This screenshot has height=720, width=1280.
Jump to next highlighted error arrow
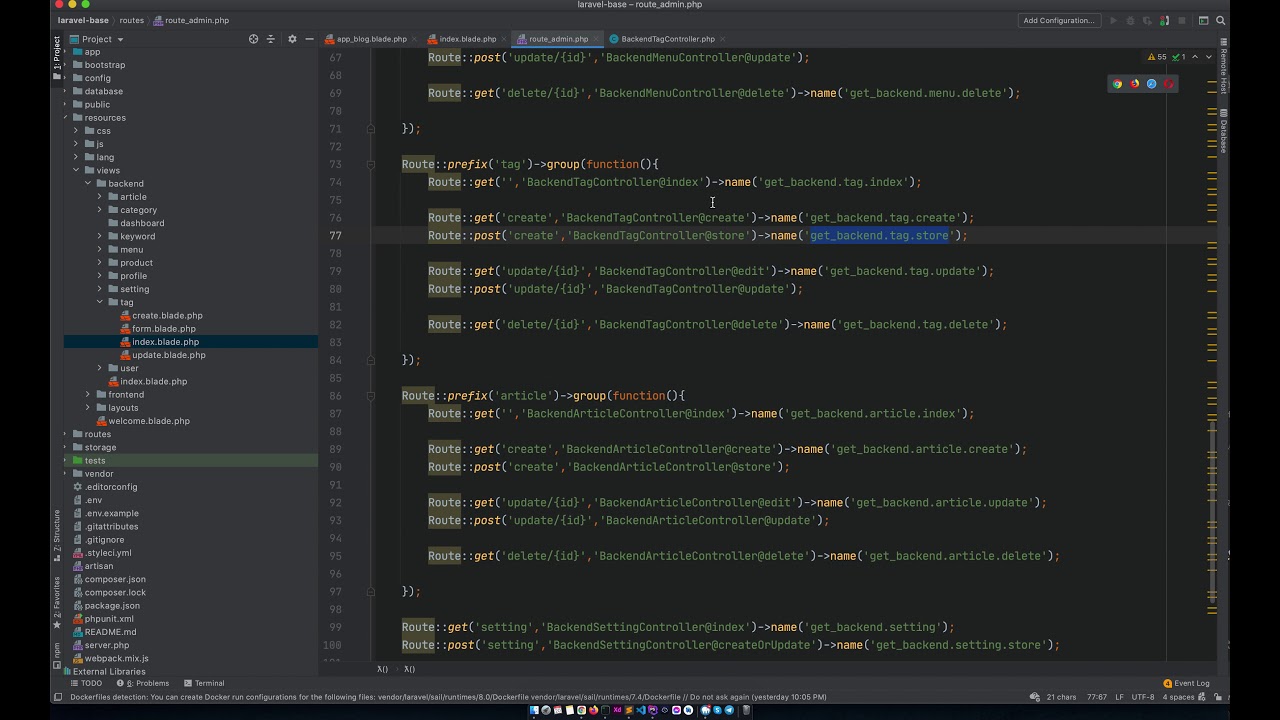tap(1208, 57)
